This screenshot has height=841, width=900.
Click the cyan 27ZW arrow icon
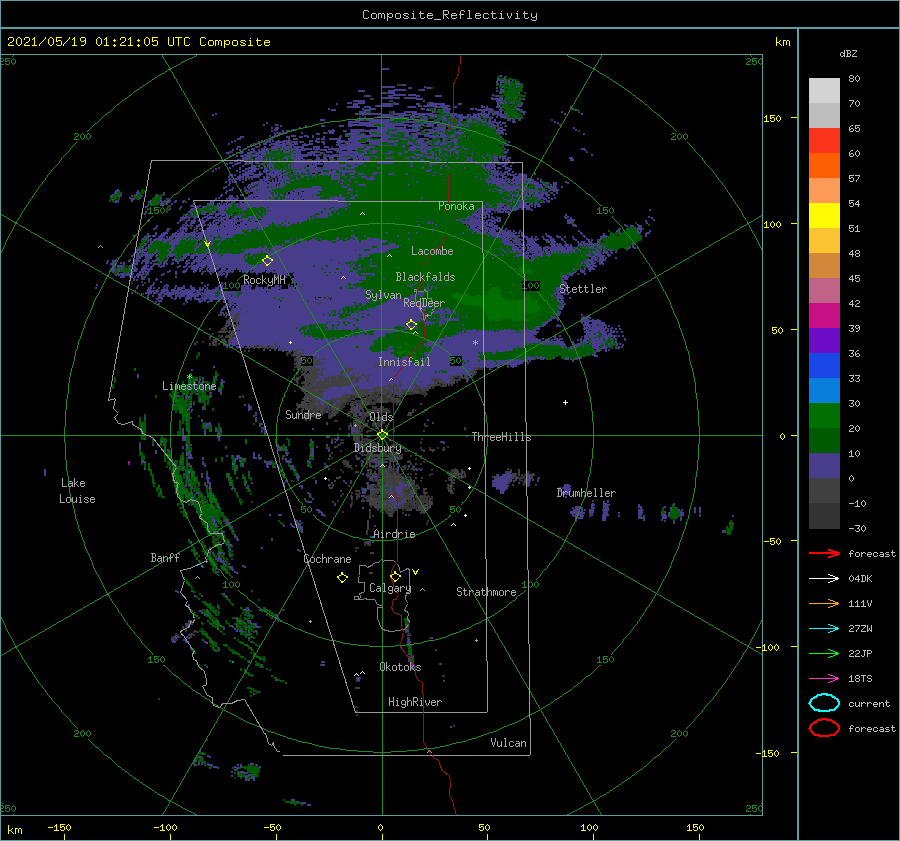[x=824, y=629]
